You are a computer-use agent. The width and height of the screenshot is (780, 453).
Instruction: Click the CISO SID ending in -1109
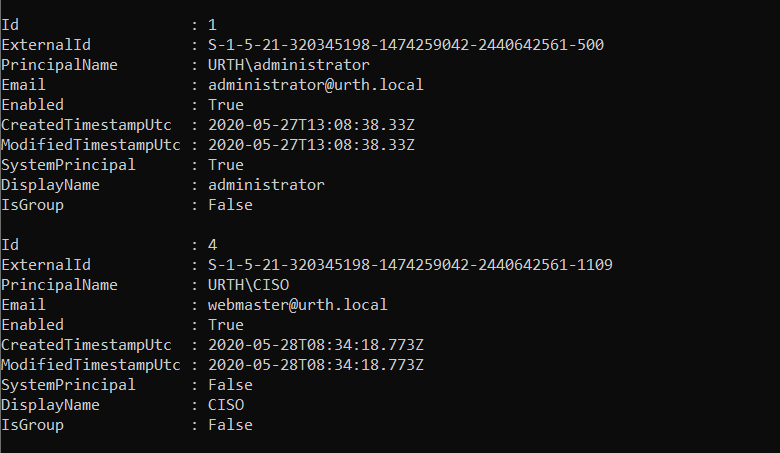(410, 265)
